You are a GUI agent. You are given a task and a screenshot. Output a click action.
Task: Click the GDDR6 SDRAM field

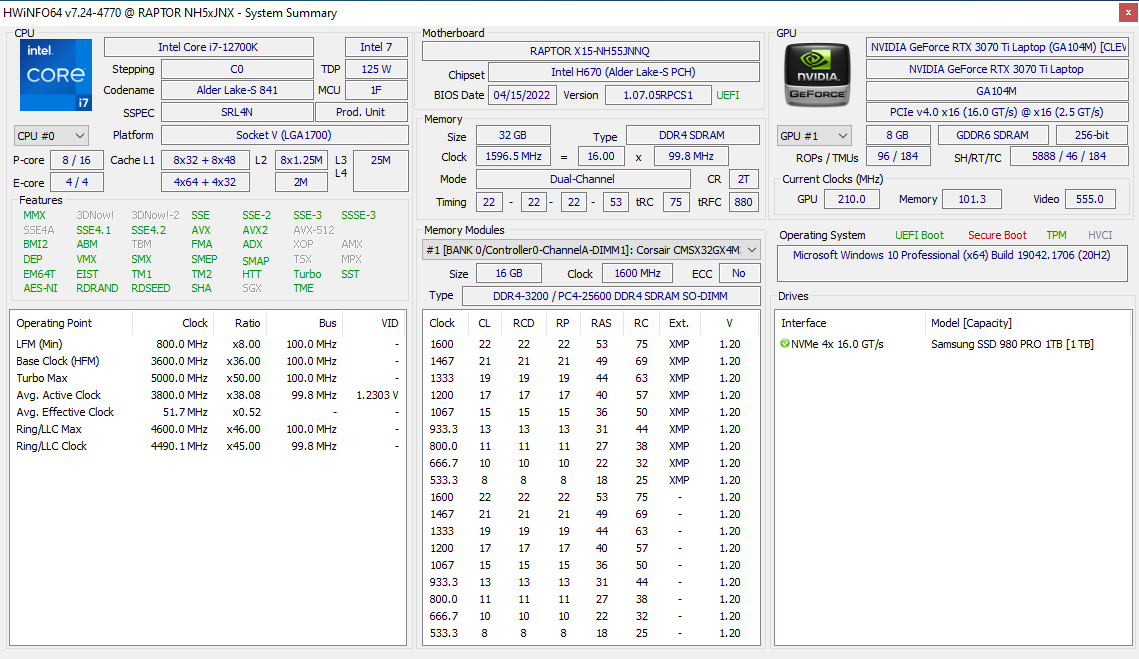coord(992,135)
